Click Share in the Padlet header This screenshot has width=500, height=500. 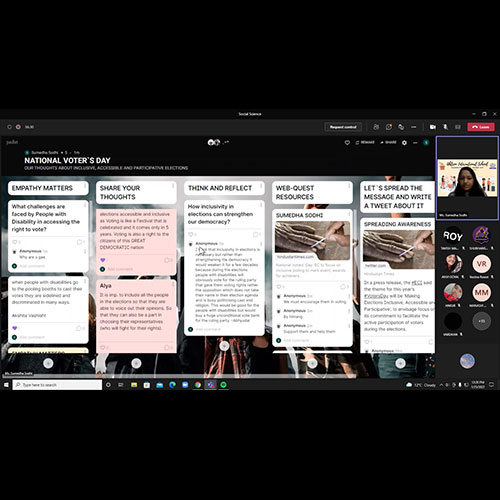388,142
